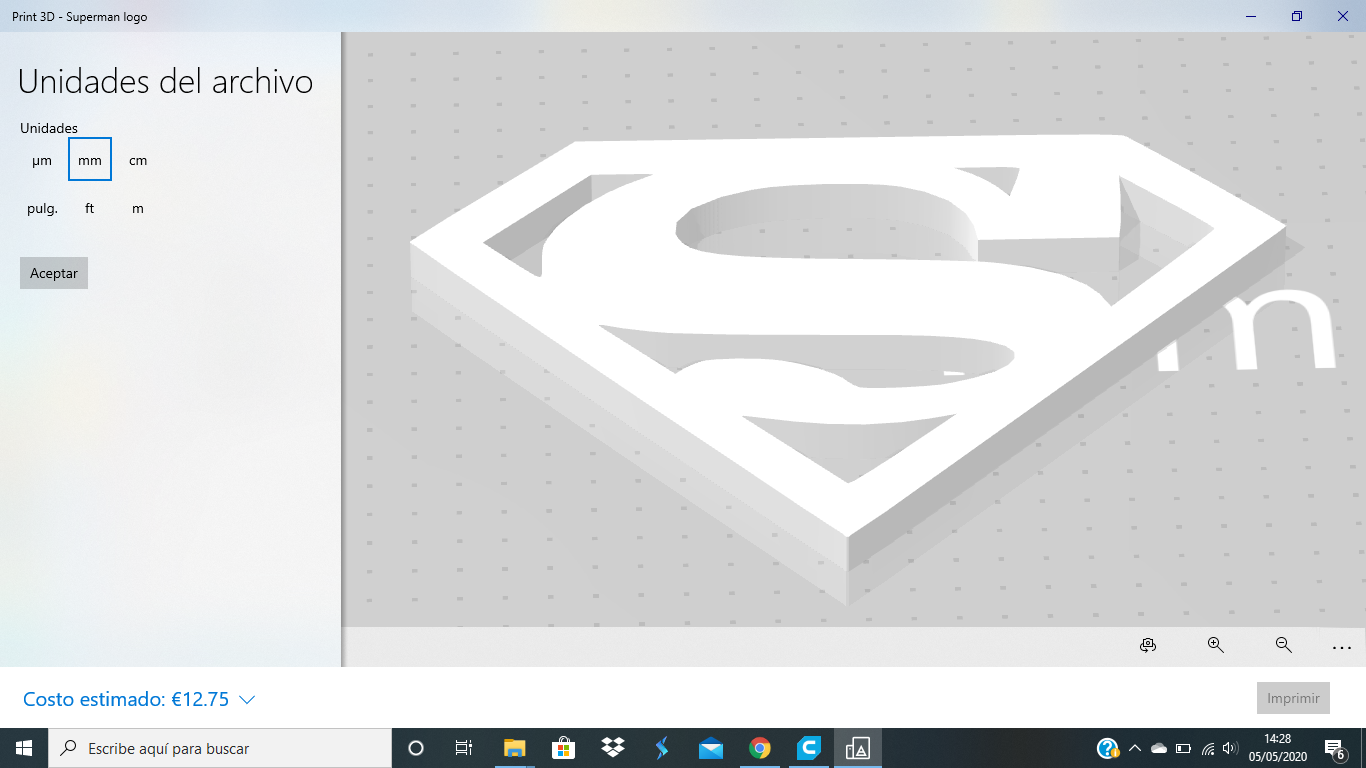The image size is (1366, 768).
Task: Click the Print 3D taskbar icon
Action: pyautogui.click(x=857, y=748)
